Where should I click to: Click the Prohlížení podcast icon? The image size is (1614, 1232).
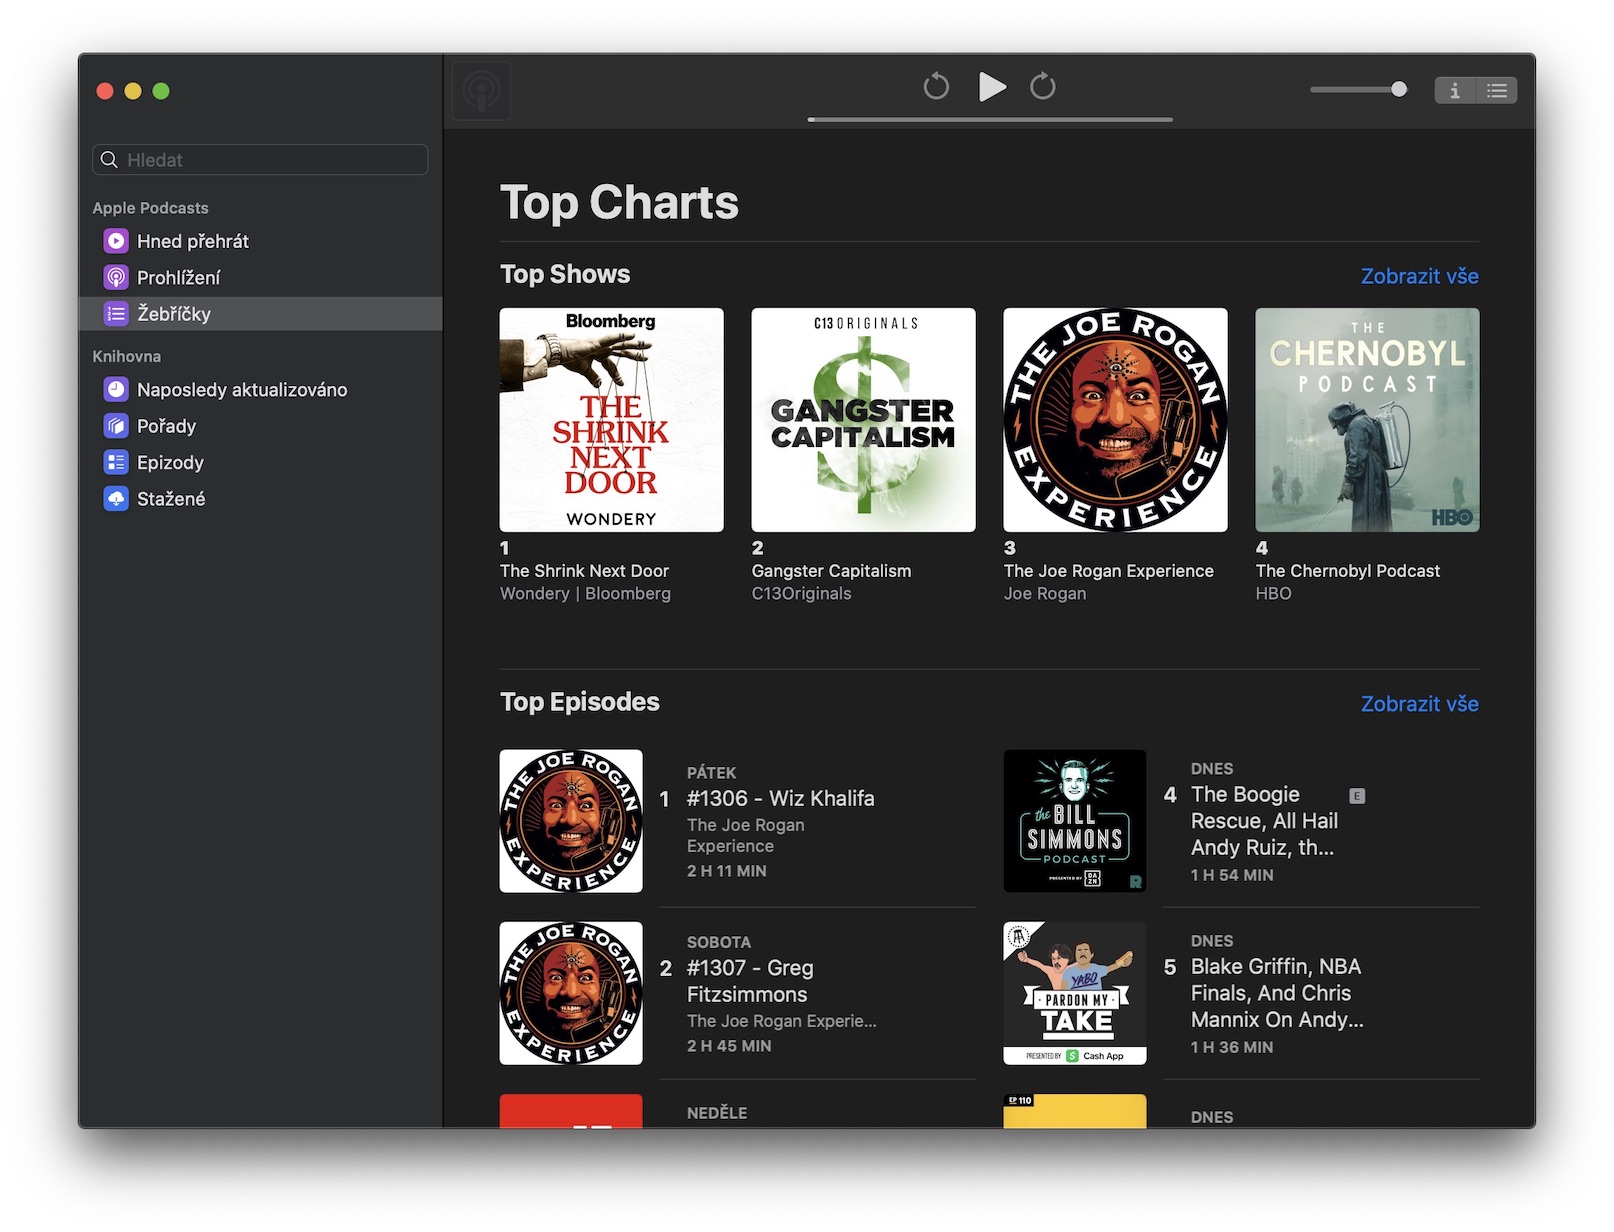[x=116, y=277]
